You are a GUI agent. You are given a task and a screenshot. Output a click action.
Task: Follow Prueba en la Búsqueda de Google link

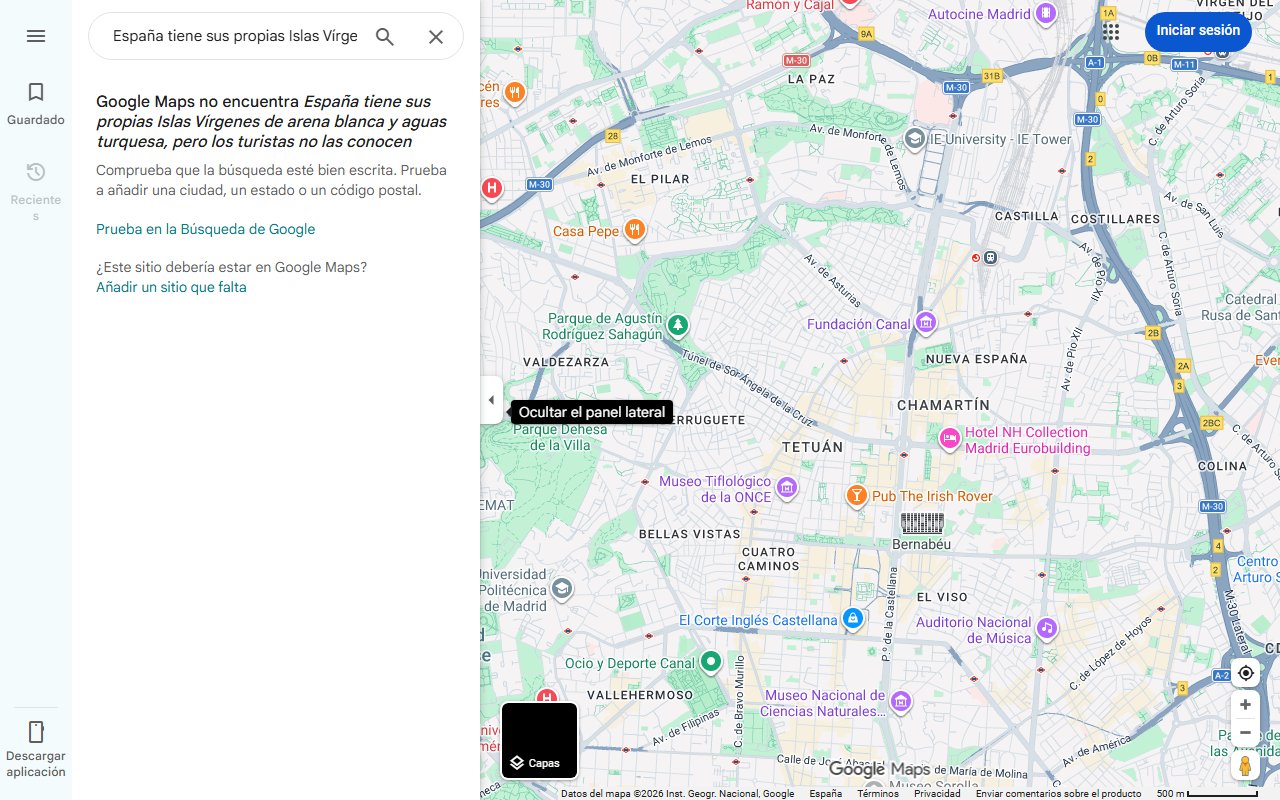tap(205, 229)
